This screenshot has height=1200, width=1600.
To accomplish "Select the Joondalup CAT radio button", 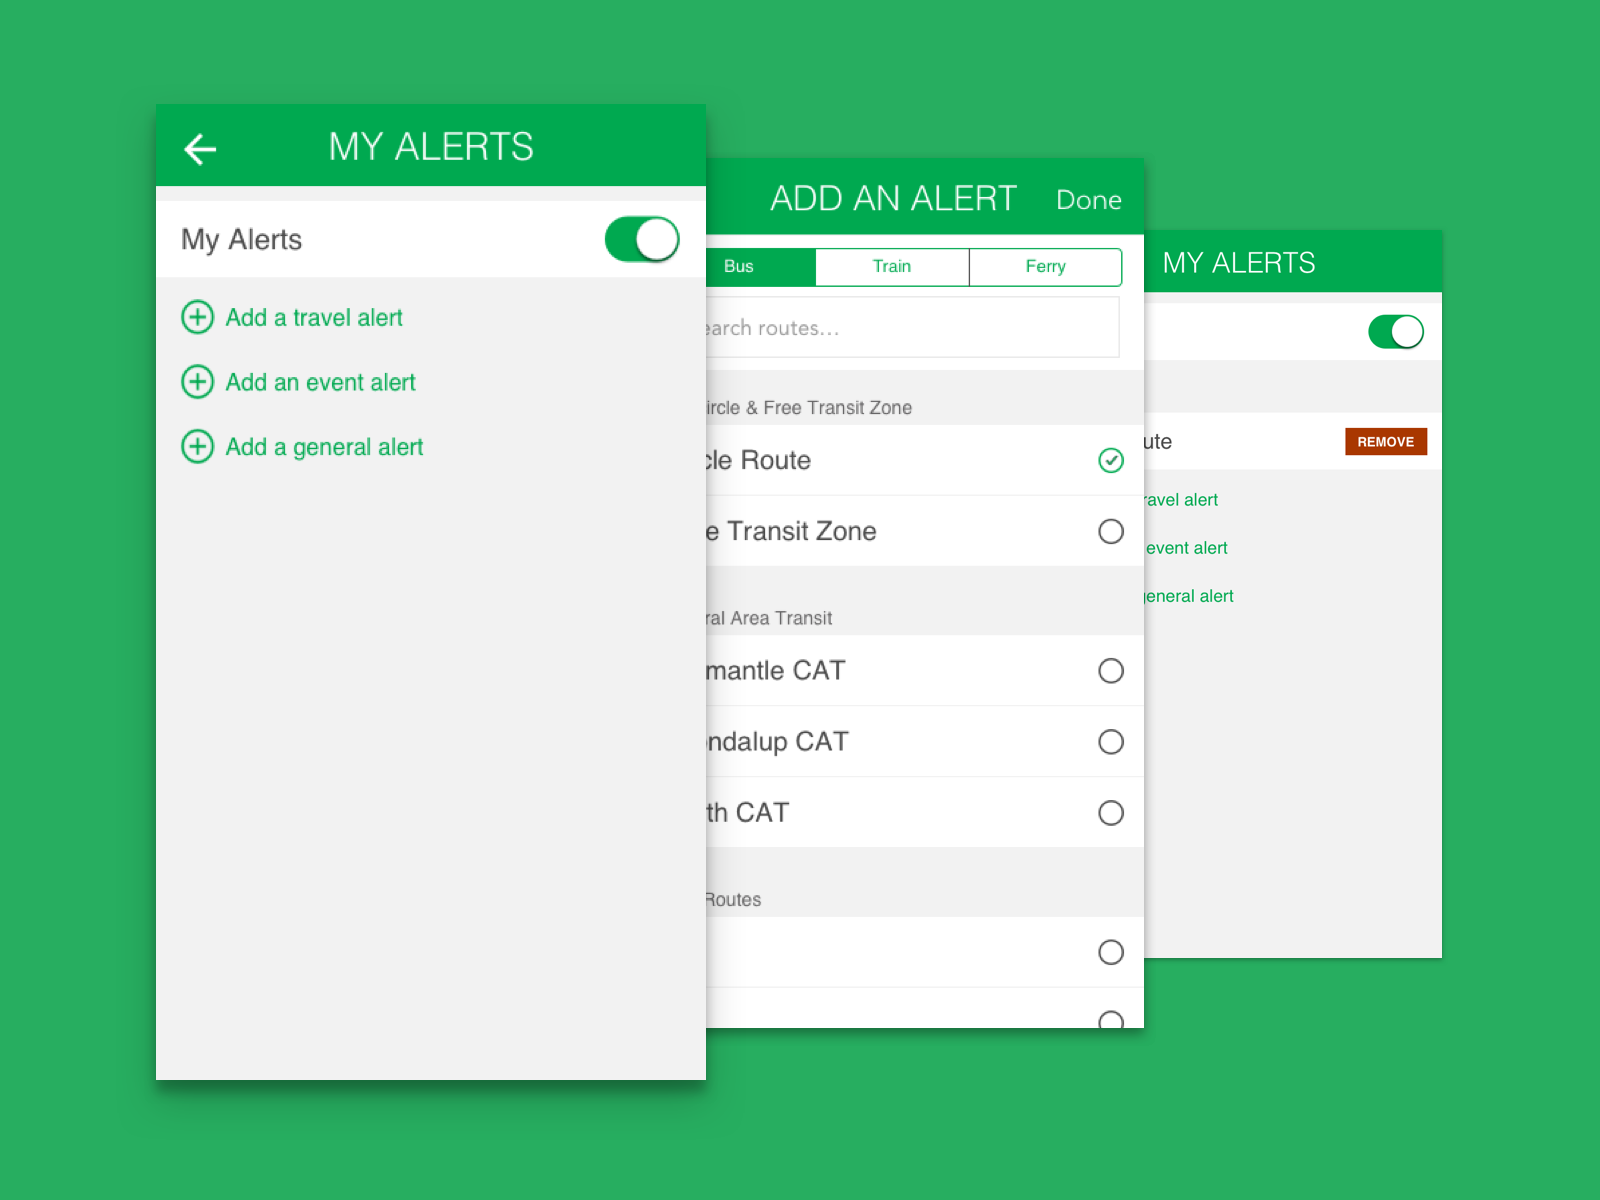I will 1110,742.
